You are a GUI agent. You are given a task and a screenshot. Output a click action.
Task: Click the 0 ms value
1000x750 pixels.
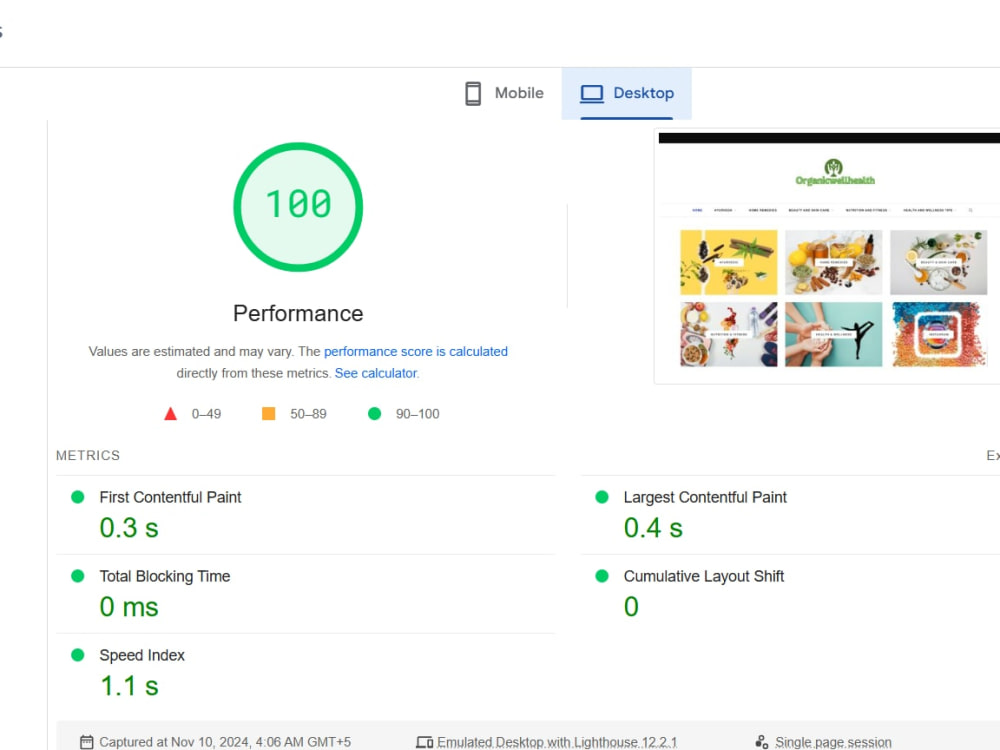[129, 607]
